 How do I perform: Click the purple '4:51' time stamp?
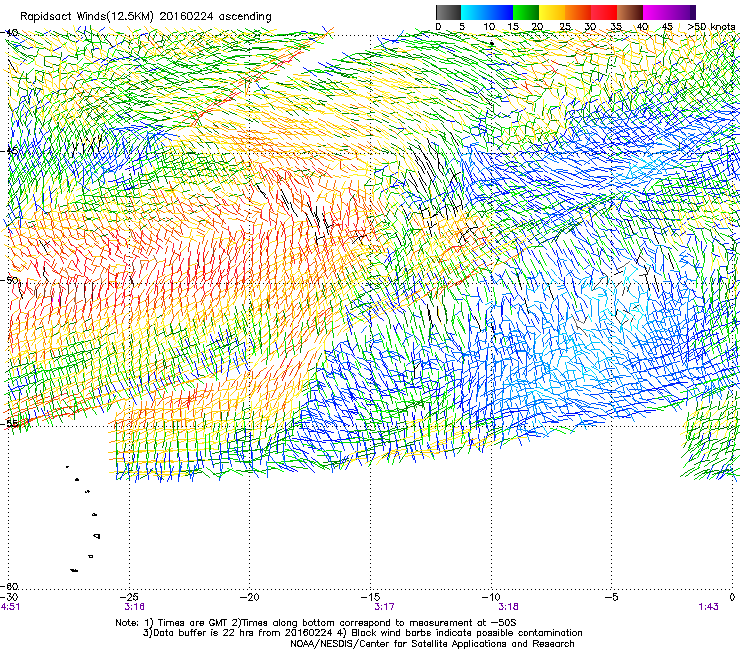10,607
